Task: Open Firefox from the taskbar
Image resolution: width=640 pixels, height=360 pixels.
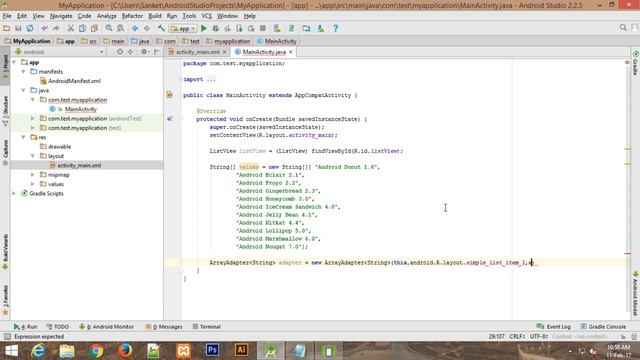Action: 125,351
